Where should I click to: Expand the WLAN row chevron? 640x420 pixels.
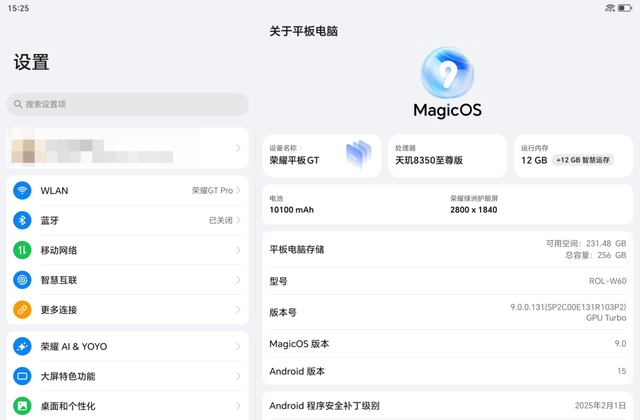tap(238, 191)
